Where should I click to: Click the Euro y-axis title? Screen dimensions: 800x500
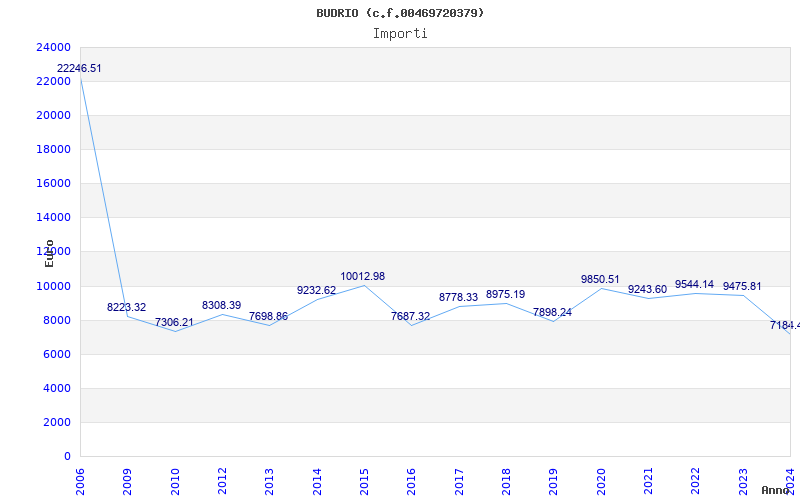pos(49,253)
